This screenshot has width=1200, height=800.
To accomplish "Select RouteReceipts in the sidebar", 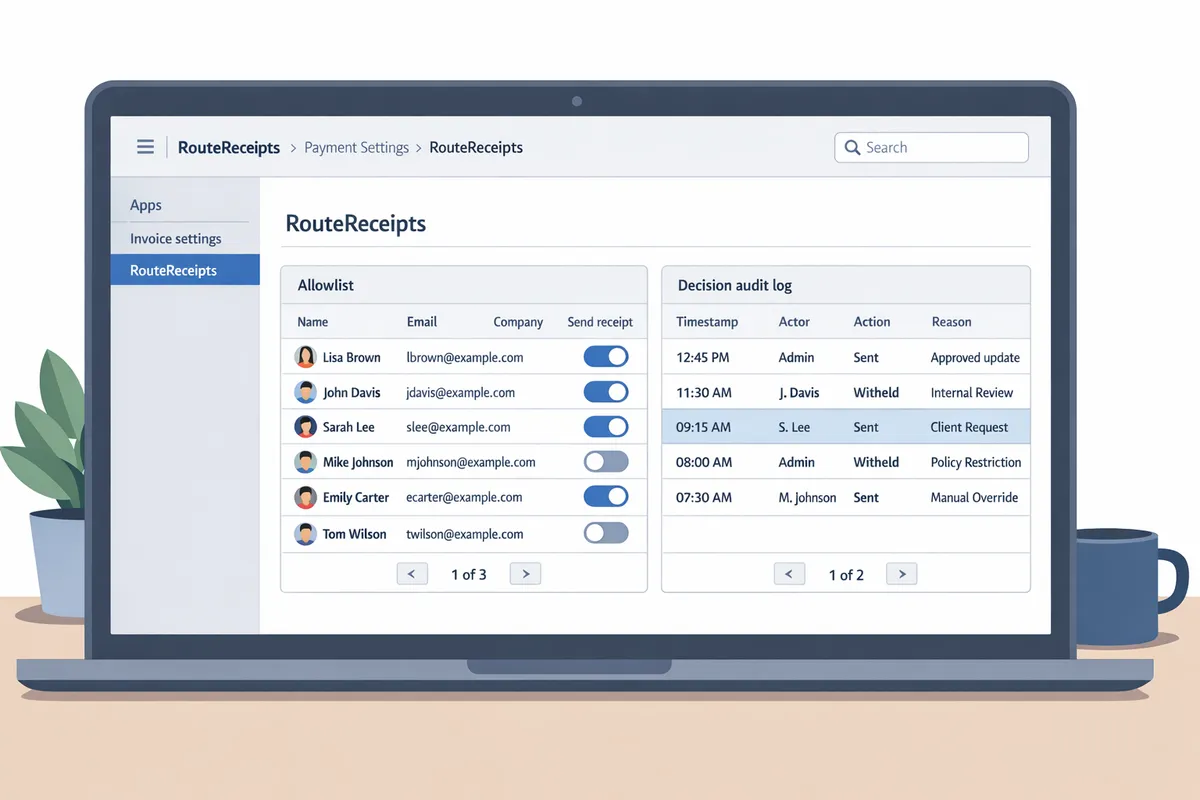I will click(185, 270).
